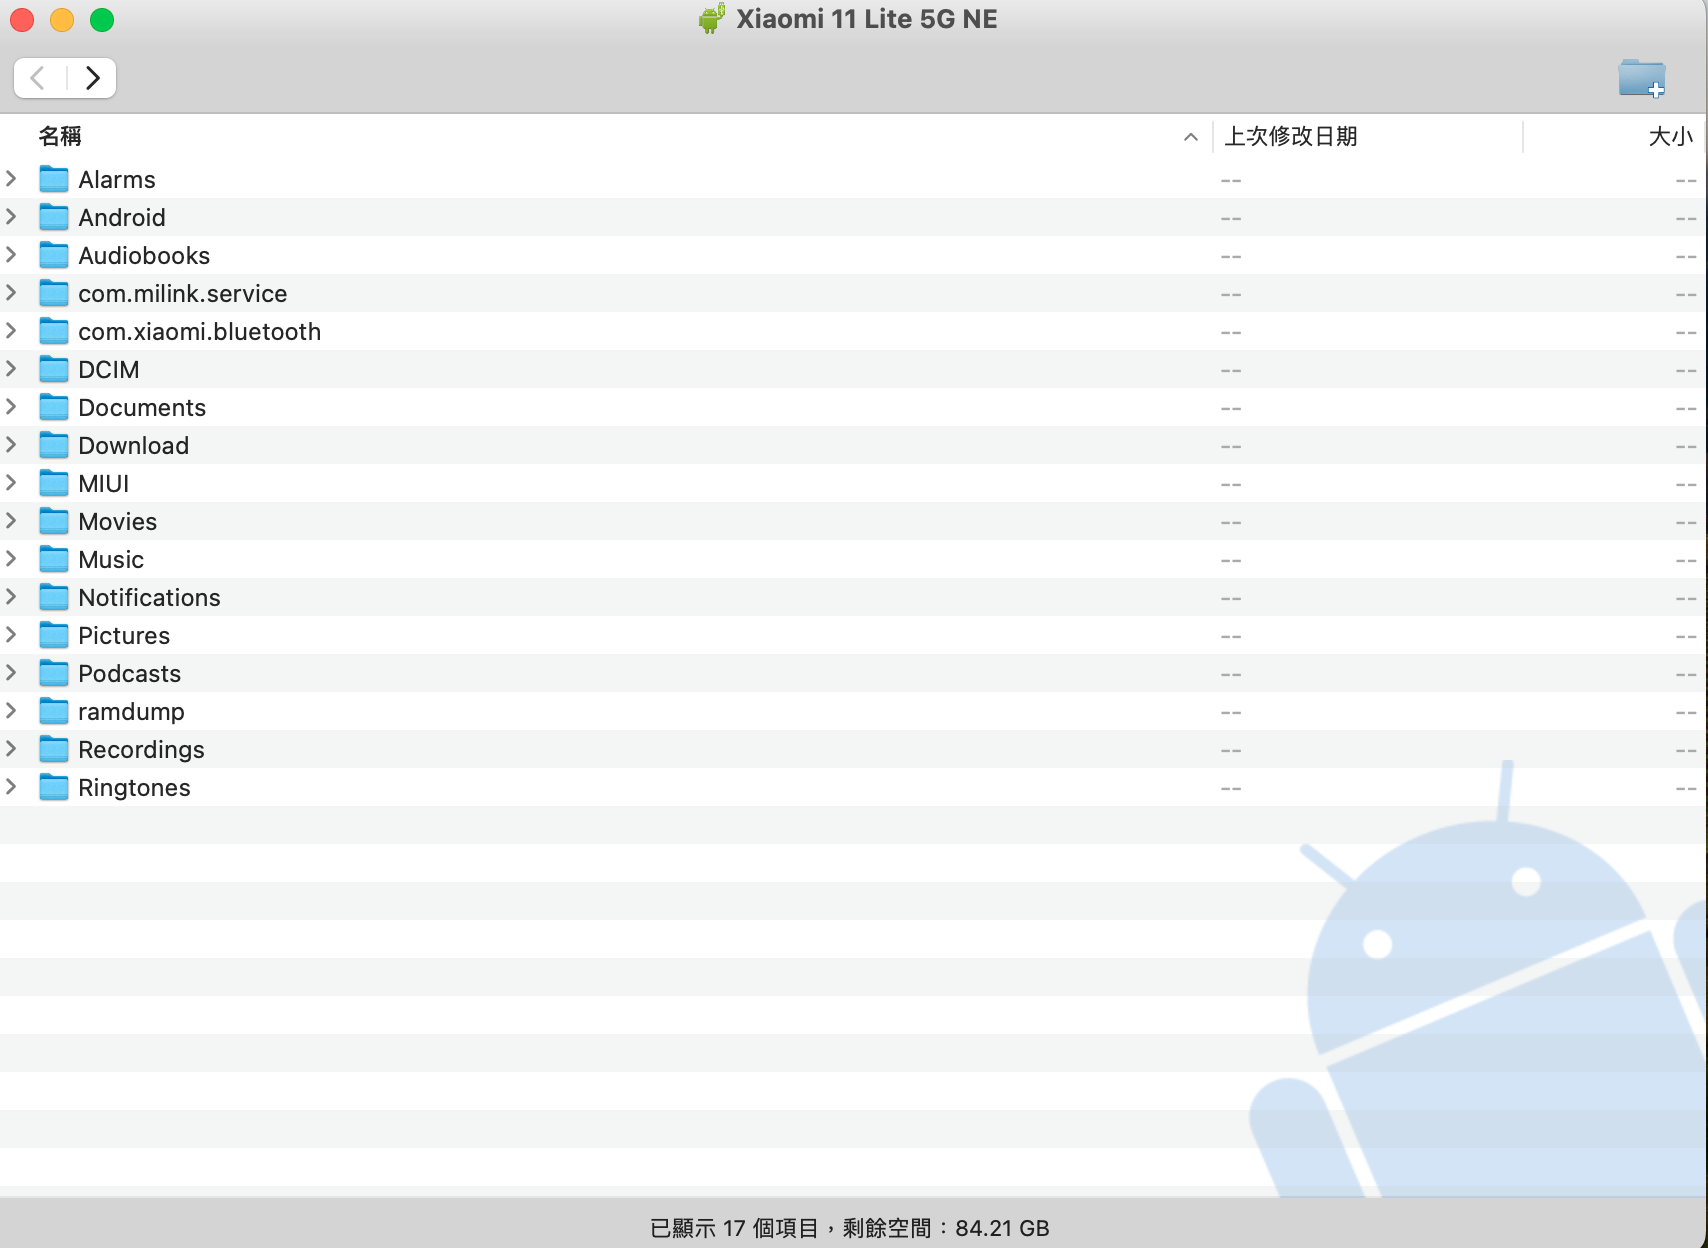Select com.xiaomi.bluetooth folder name
The height and width of the screenshot is (1248, 1708).
(x=199, y=332)
